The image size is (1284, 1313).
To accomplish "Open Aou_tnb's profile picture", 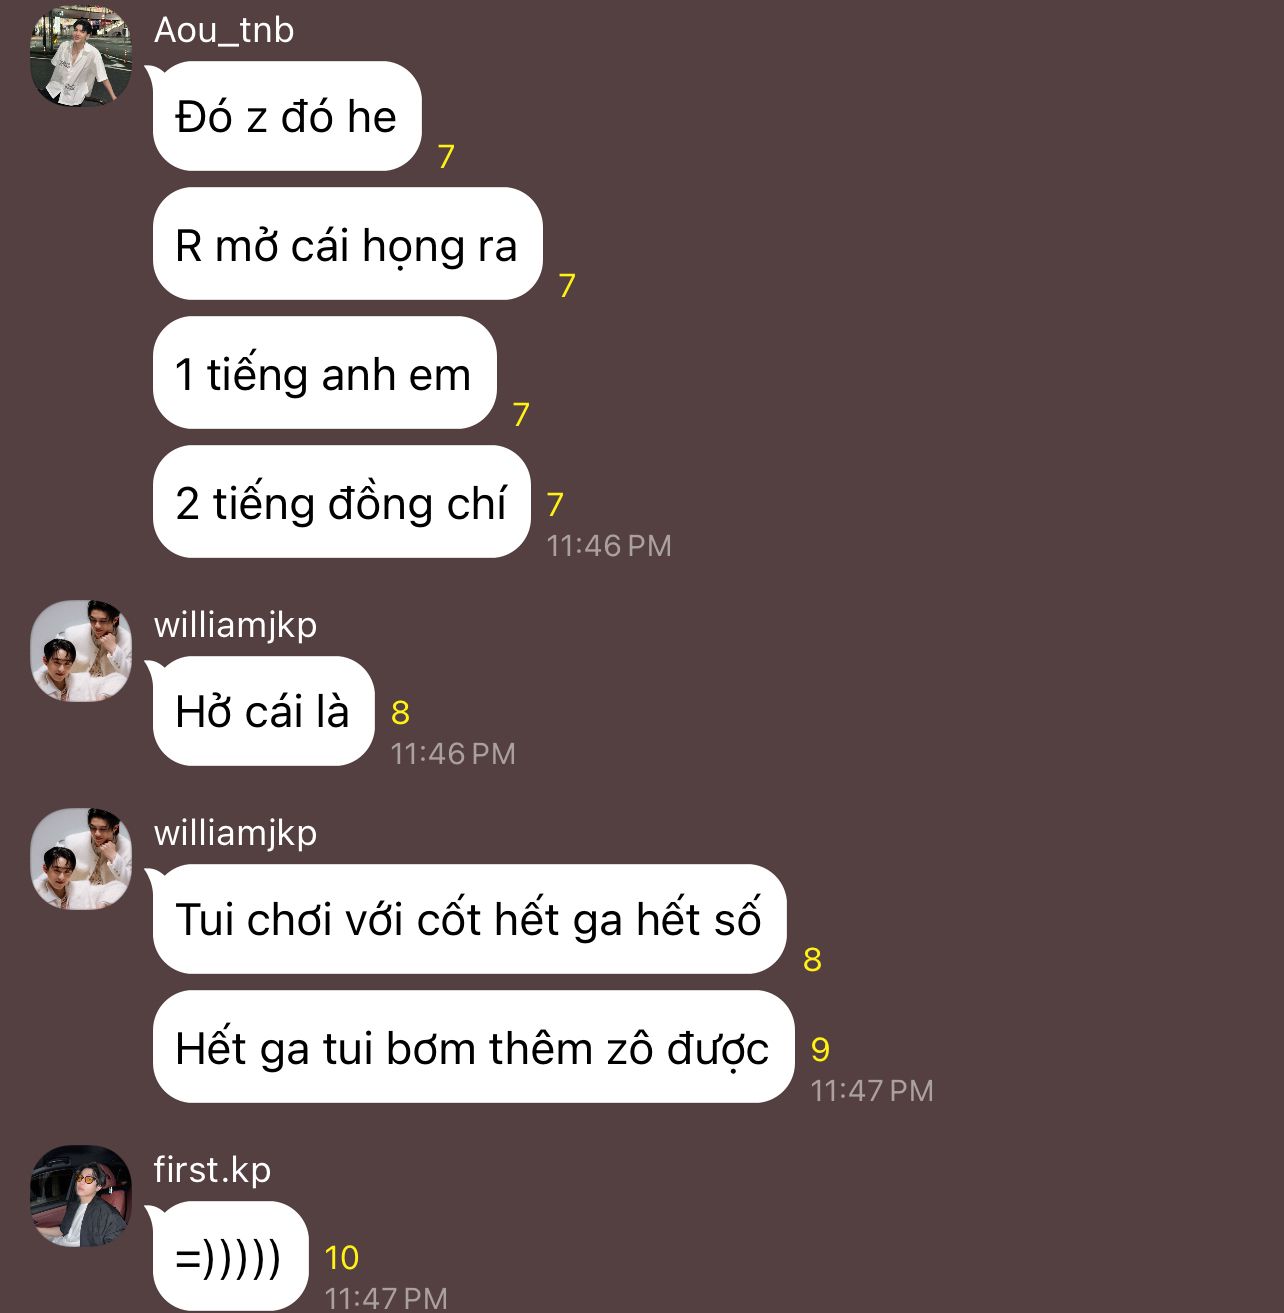I will pos(81,56).
